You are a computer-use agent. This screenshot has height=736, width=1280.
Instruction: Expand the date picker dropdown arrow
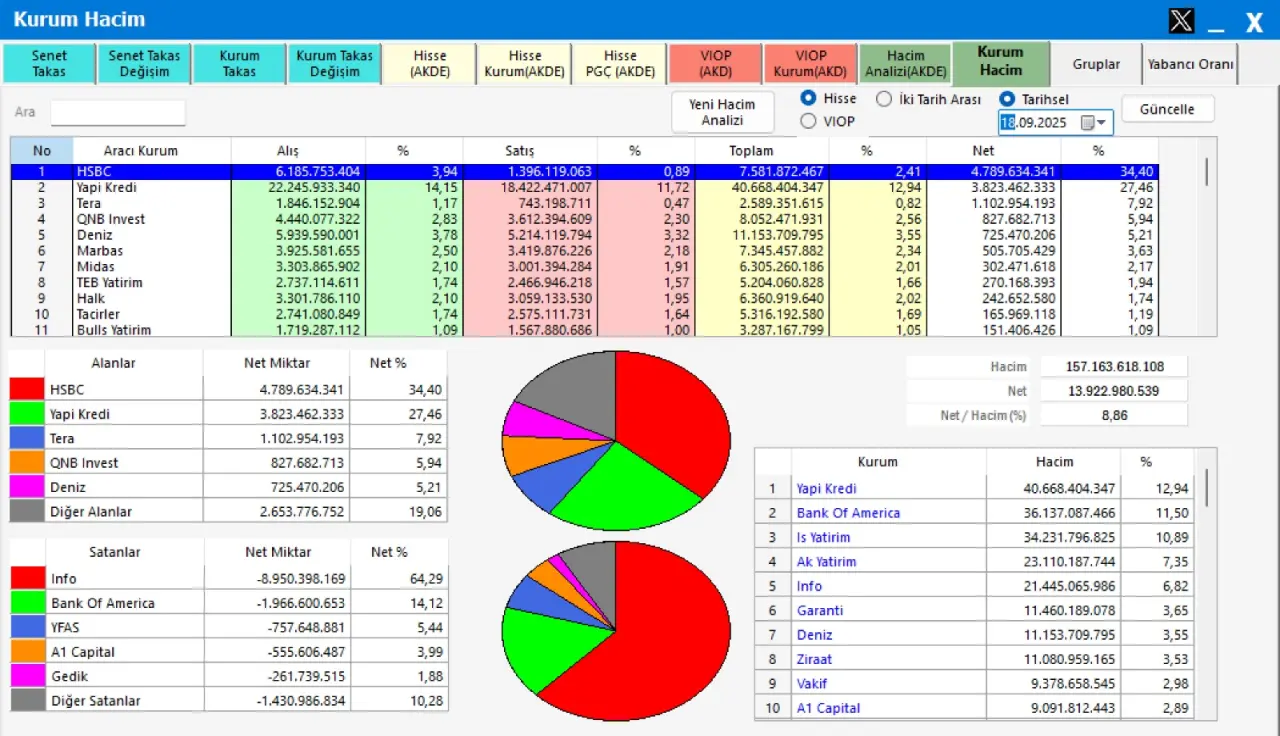(x=1102, y=123)
